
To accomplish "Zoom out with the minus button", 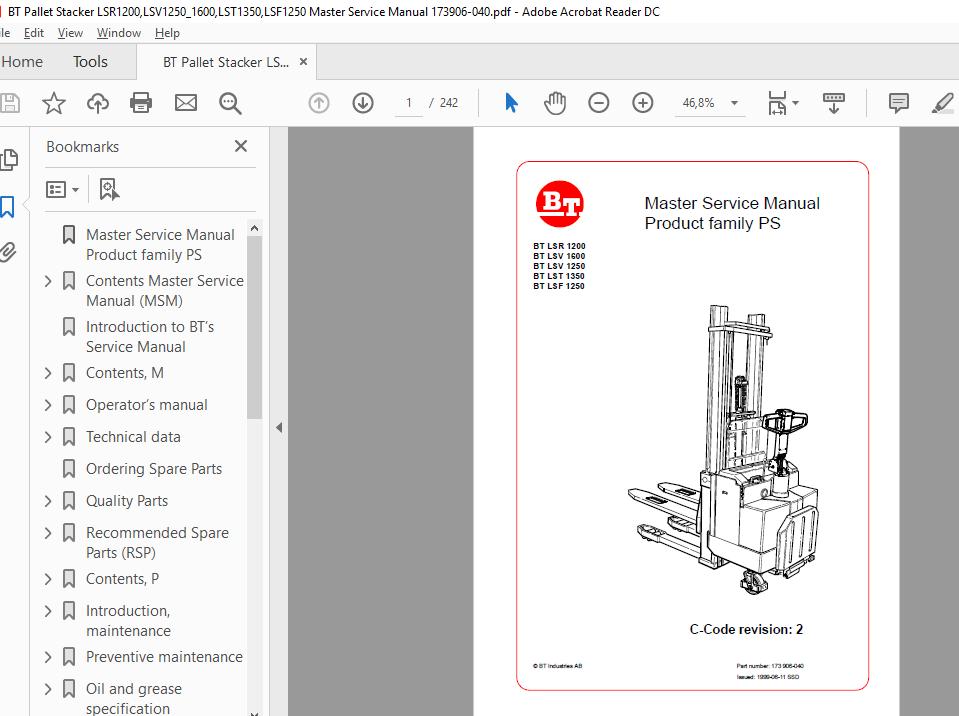I will 599,103.
